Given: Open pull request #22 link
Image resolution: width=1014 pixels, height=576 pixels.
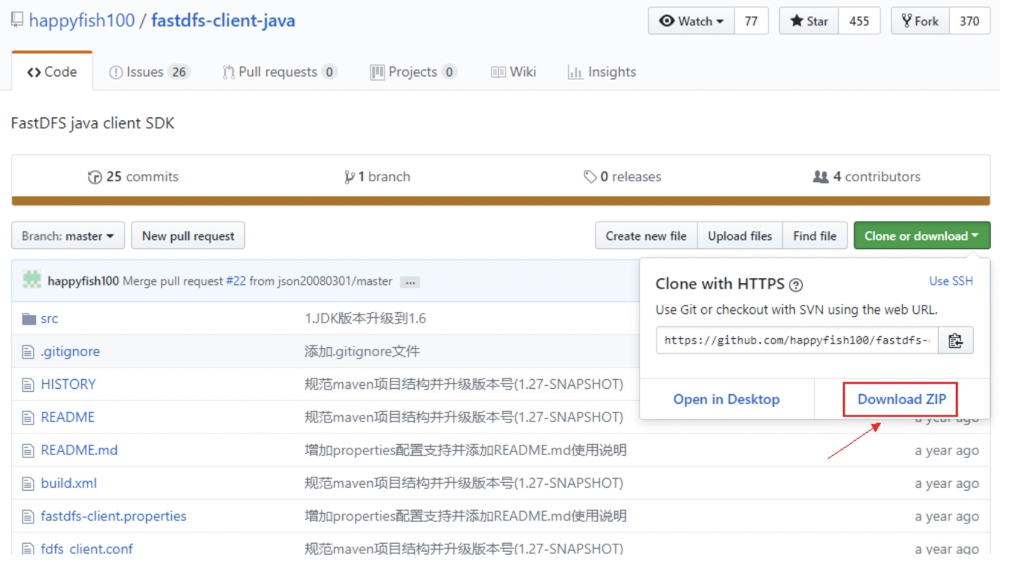Looking at the screenshot, I should click(236, 281).
